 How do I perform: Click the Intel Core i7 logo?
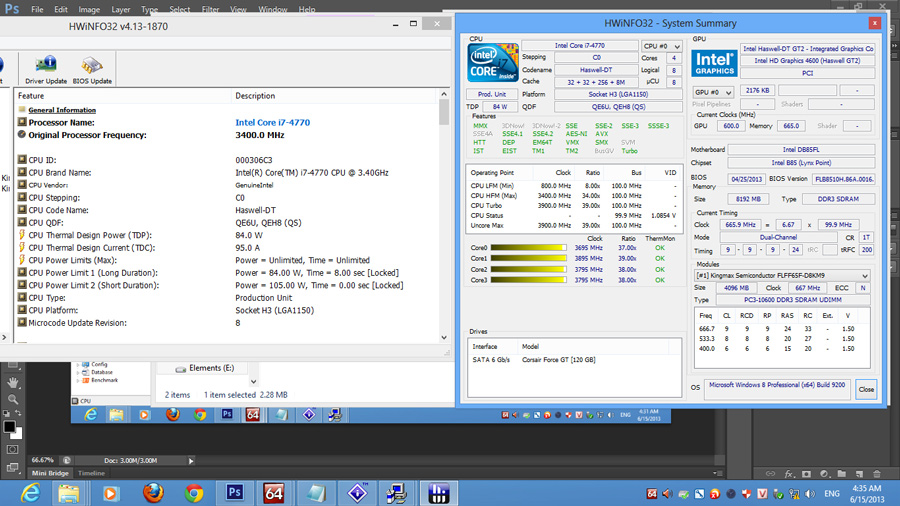pos(492,62)
